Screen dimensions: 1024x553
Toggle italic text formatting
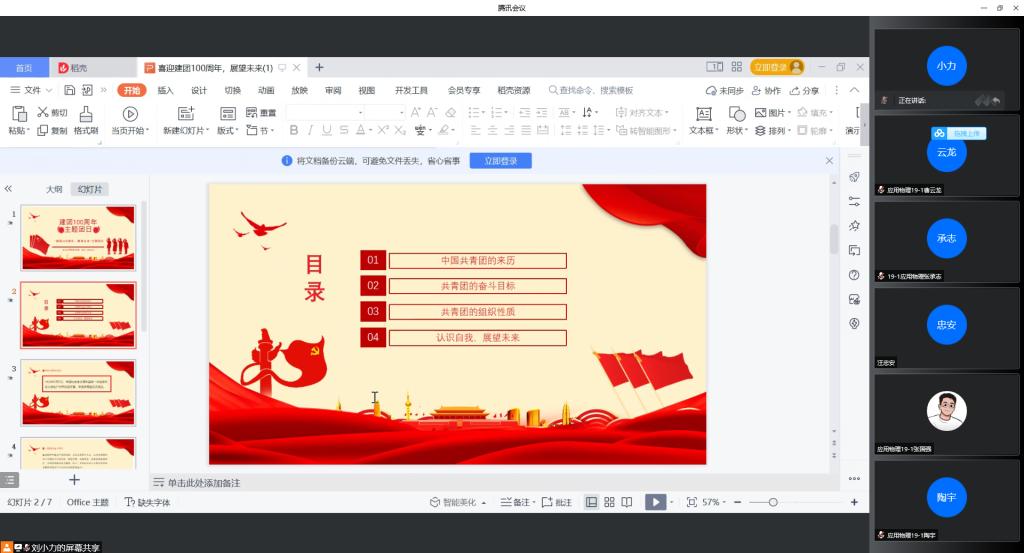pyautogui.click(x=310, y=131)
